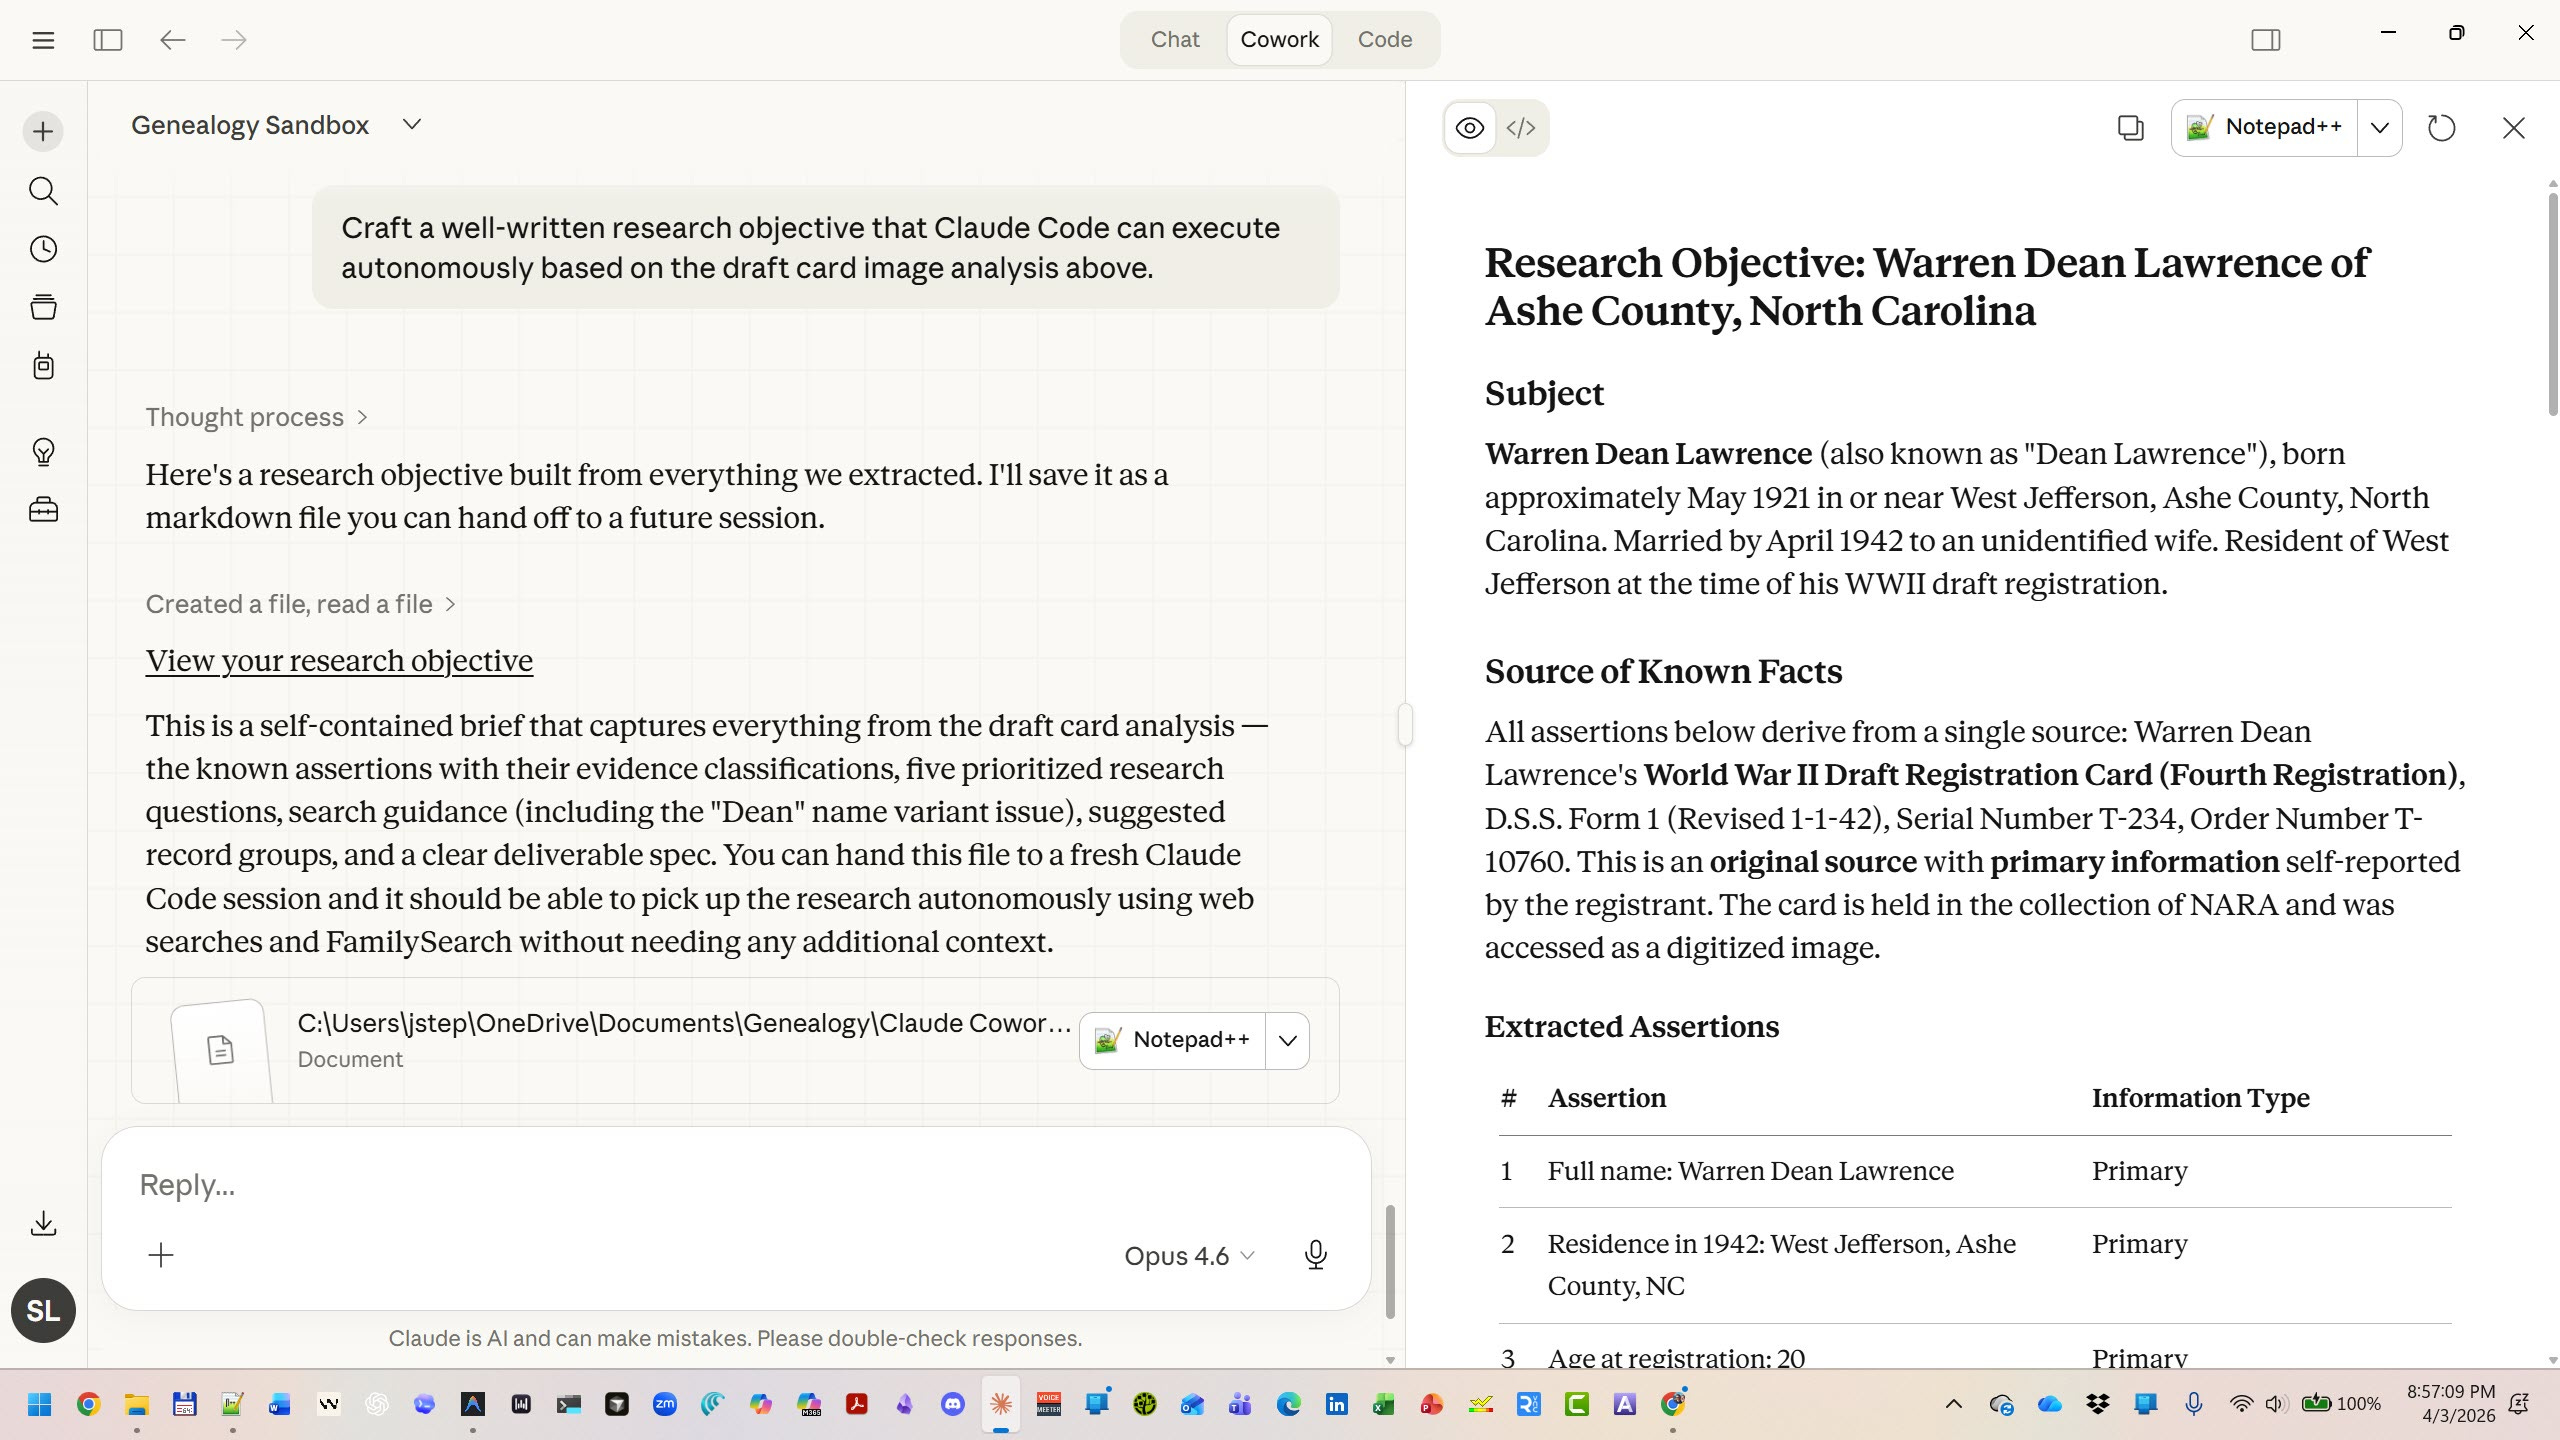Toggle the left sidebar panel
2560x1440 pixels.
coord(107,40)
